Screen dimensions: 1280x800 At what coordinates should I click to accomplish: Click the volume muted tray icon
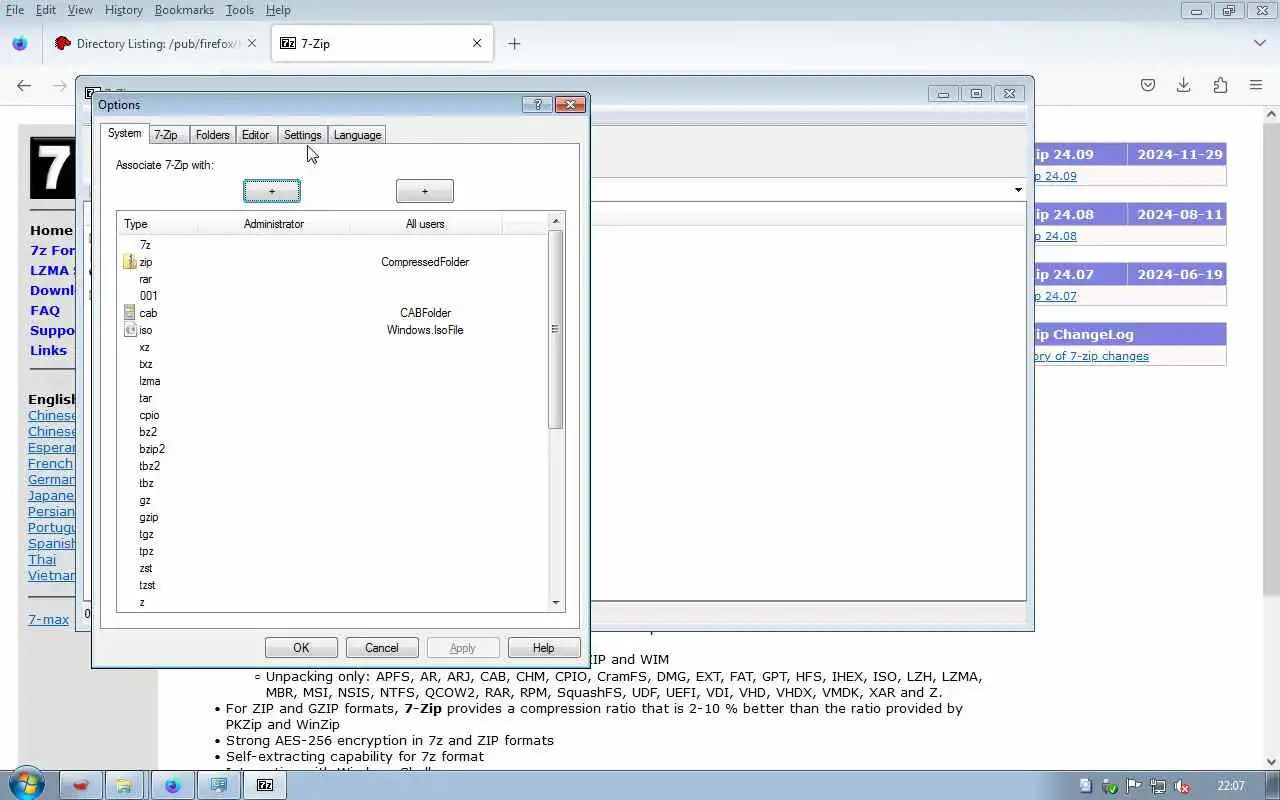pos(1181,786)
